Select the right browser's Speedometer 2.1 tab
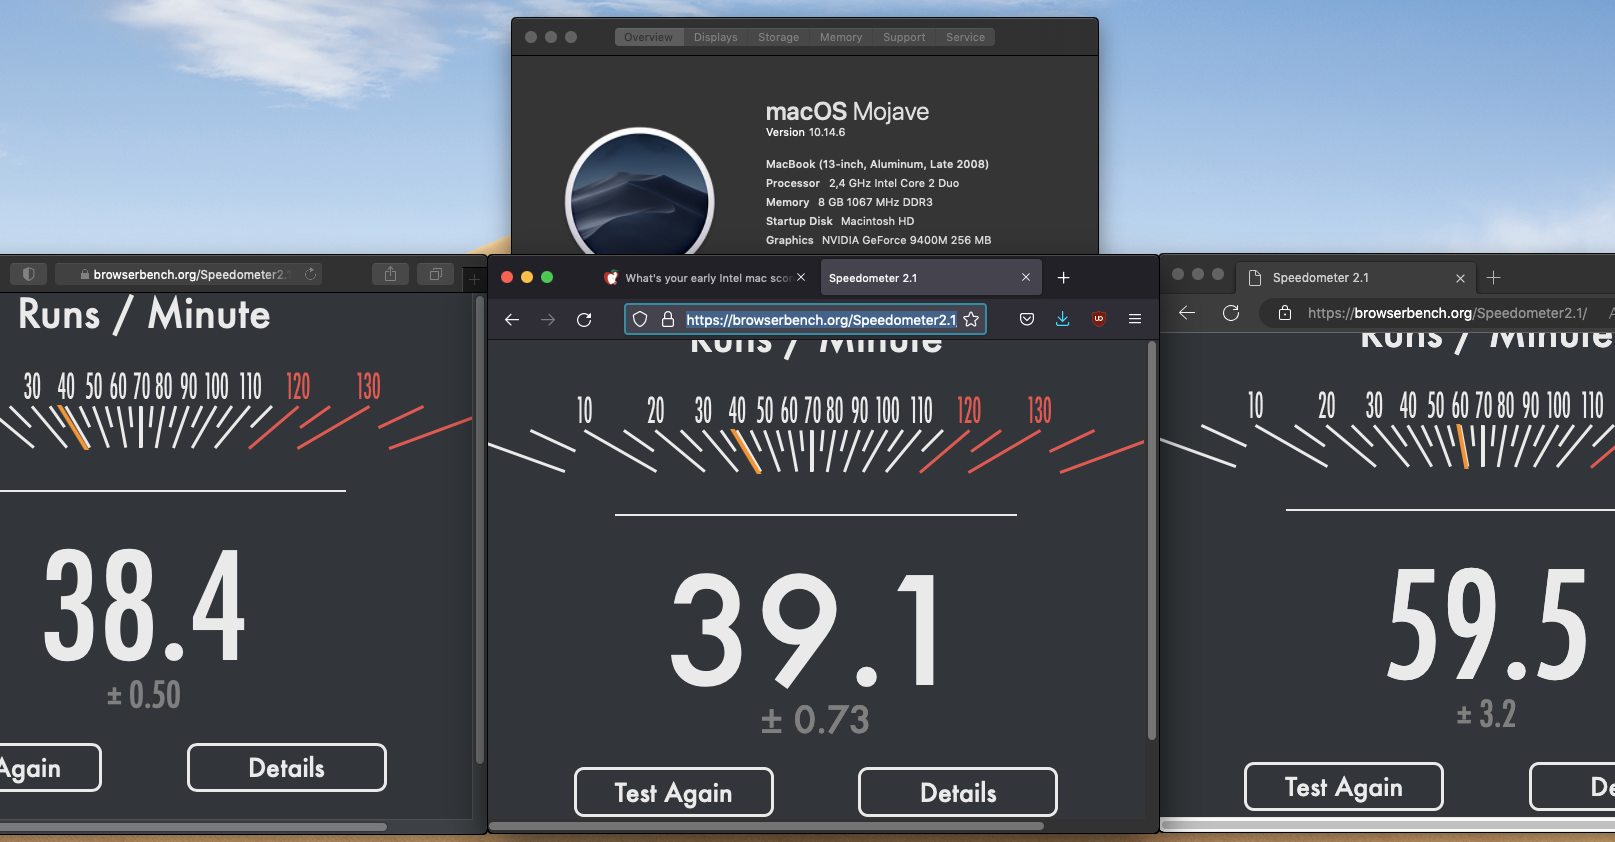 [1357, 277]
